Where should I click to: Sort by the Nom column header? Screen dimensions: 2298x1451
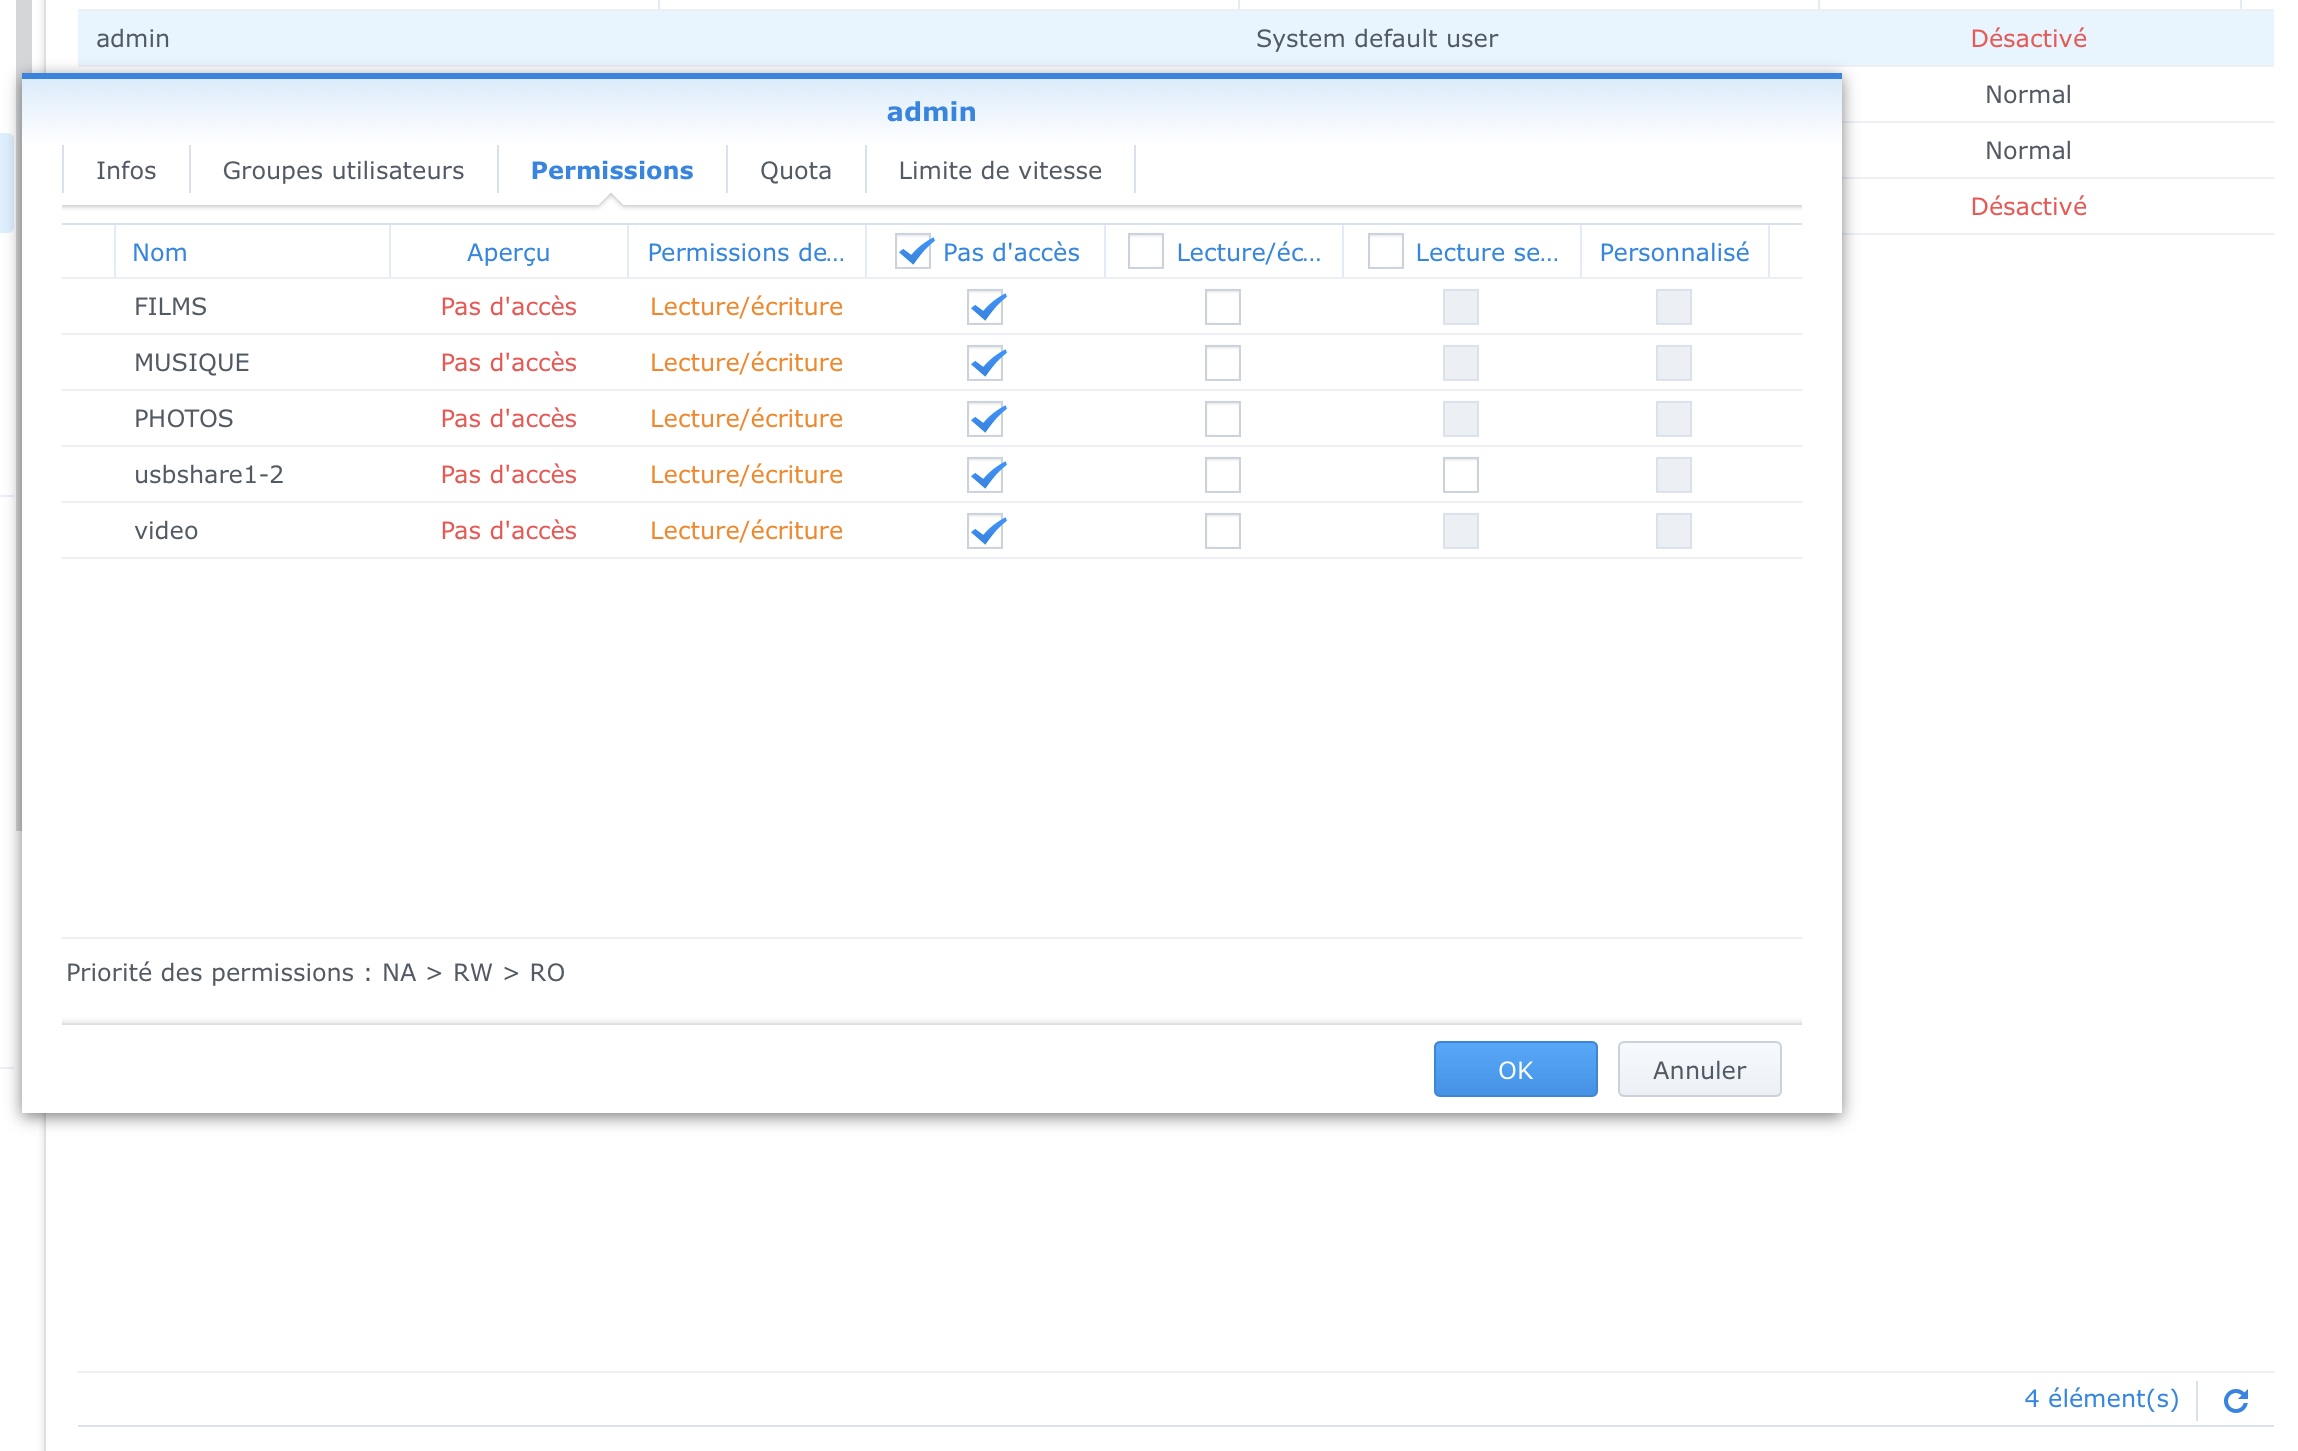point(160,253)
